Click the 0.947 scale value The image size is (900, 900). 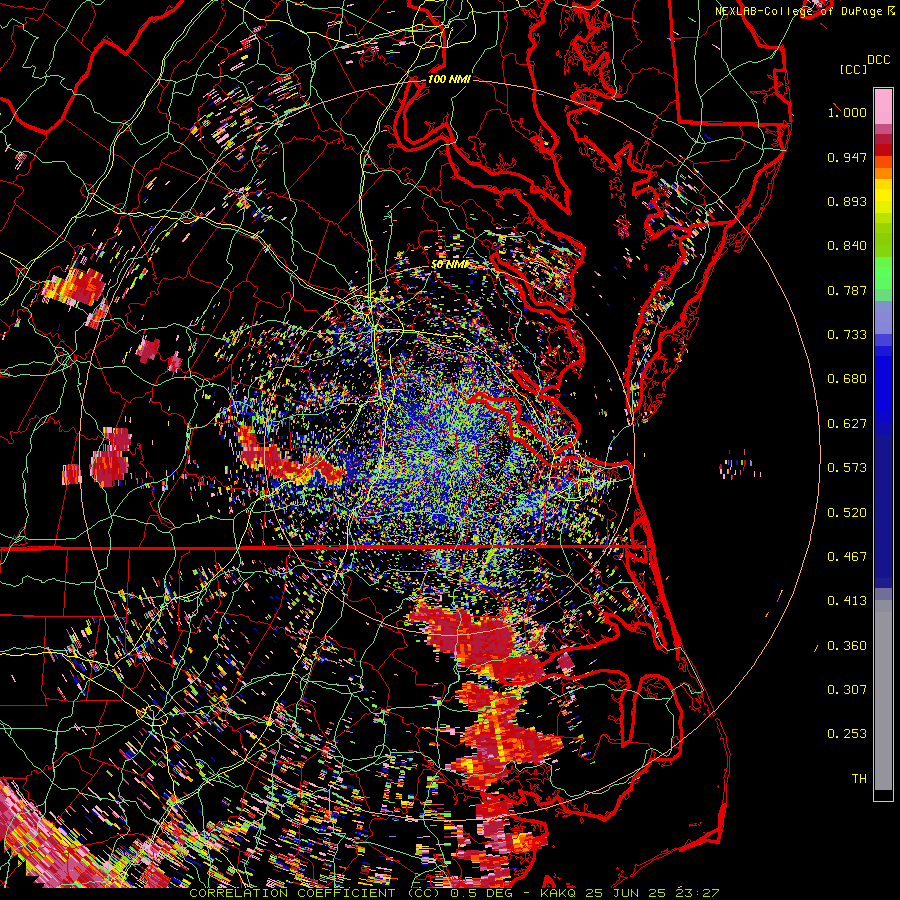[847, 157]
